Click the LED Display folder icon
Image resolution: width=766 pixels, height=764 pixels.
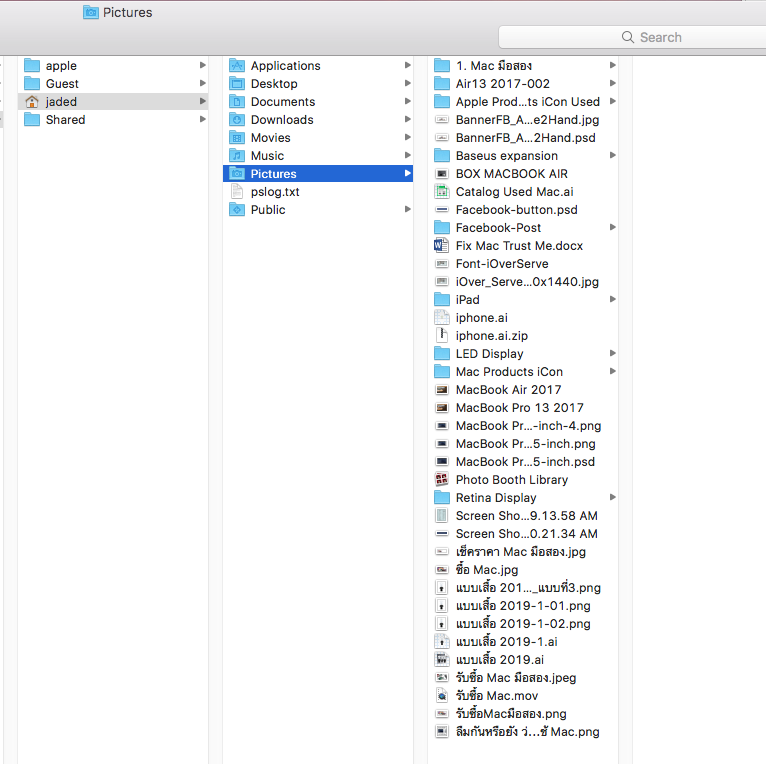(442, 353)
